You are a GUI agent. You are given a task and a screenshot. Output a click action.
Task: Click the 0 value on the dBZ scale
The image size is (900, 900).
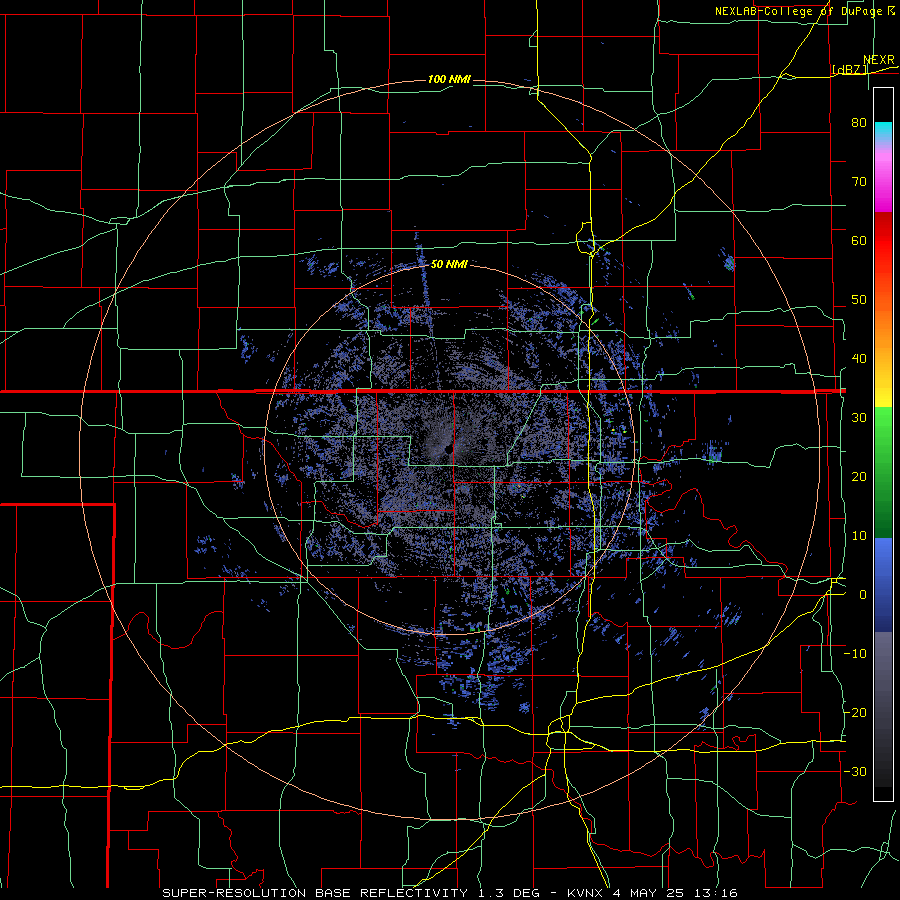862,595
